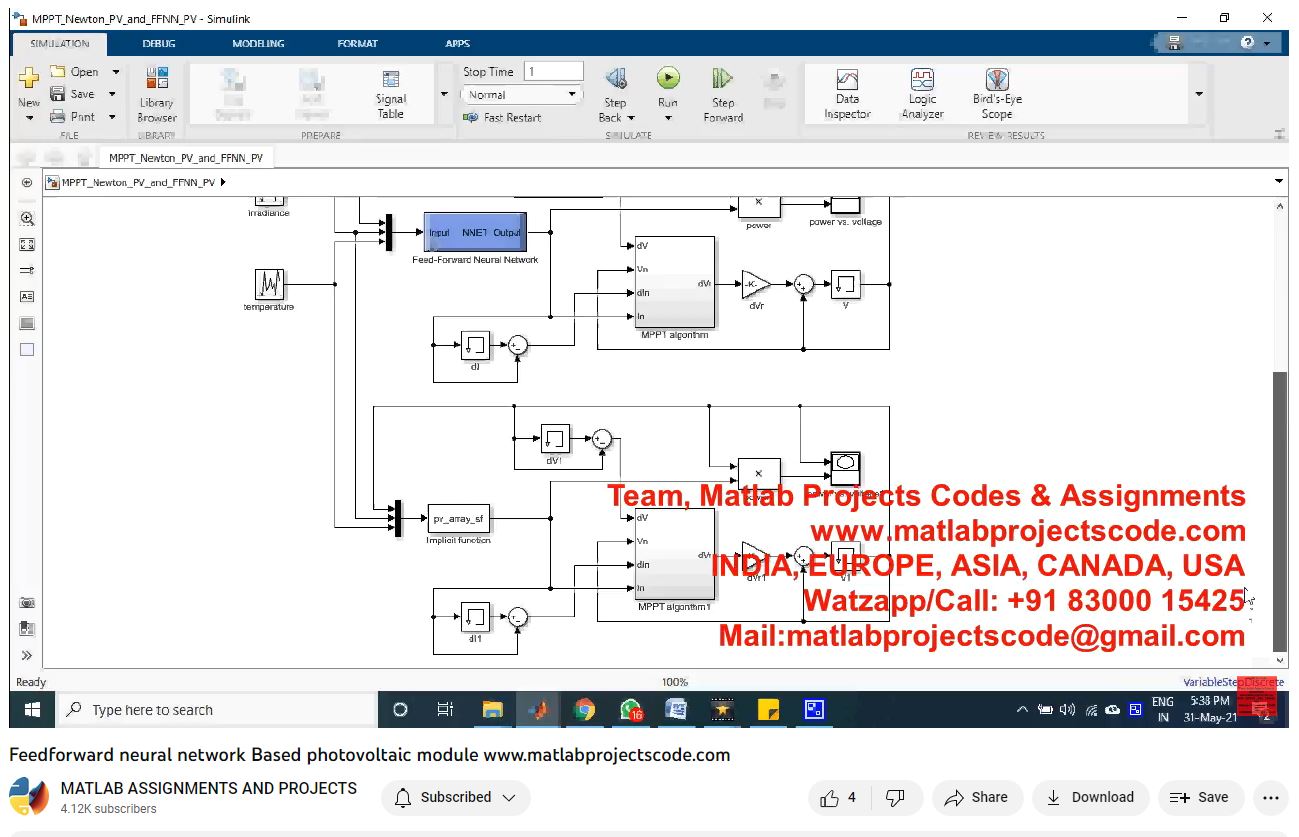The width and height of the screenshot is (1299, 837).
Task: Click the Step Back icon
Action: click(x=616, y=80)
